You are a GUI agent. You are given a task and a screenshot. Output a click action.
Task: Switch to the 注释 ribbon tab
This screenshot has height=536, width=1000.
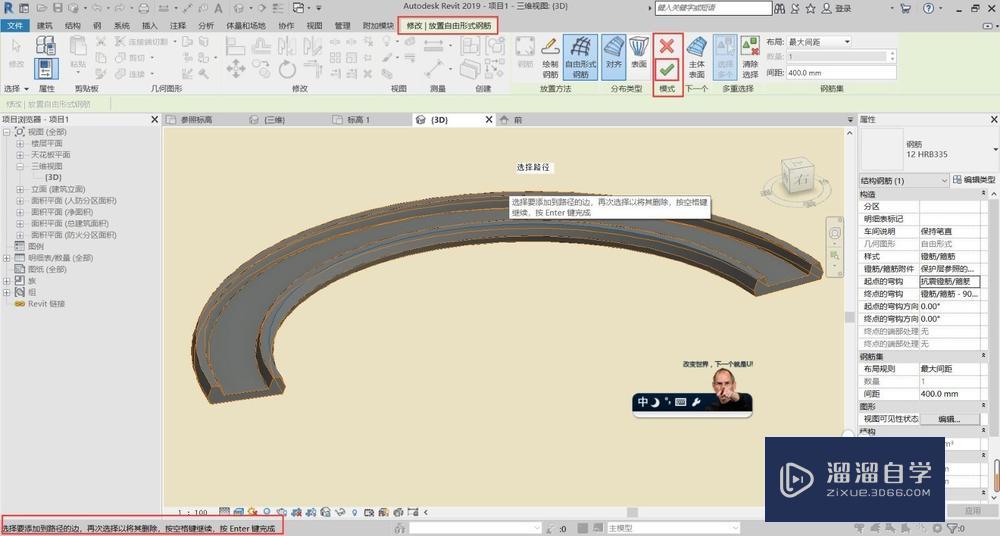(x=178, y=26)
